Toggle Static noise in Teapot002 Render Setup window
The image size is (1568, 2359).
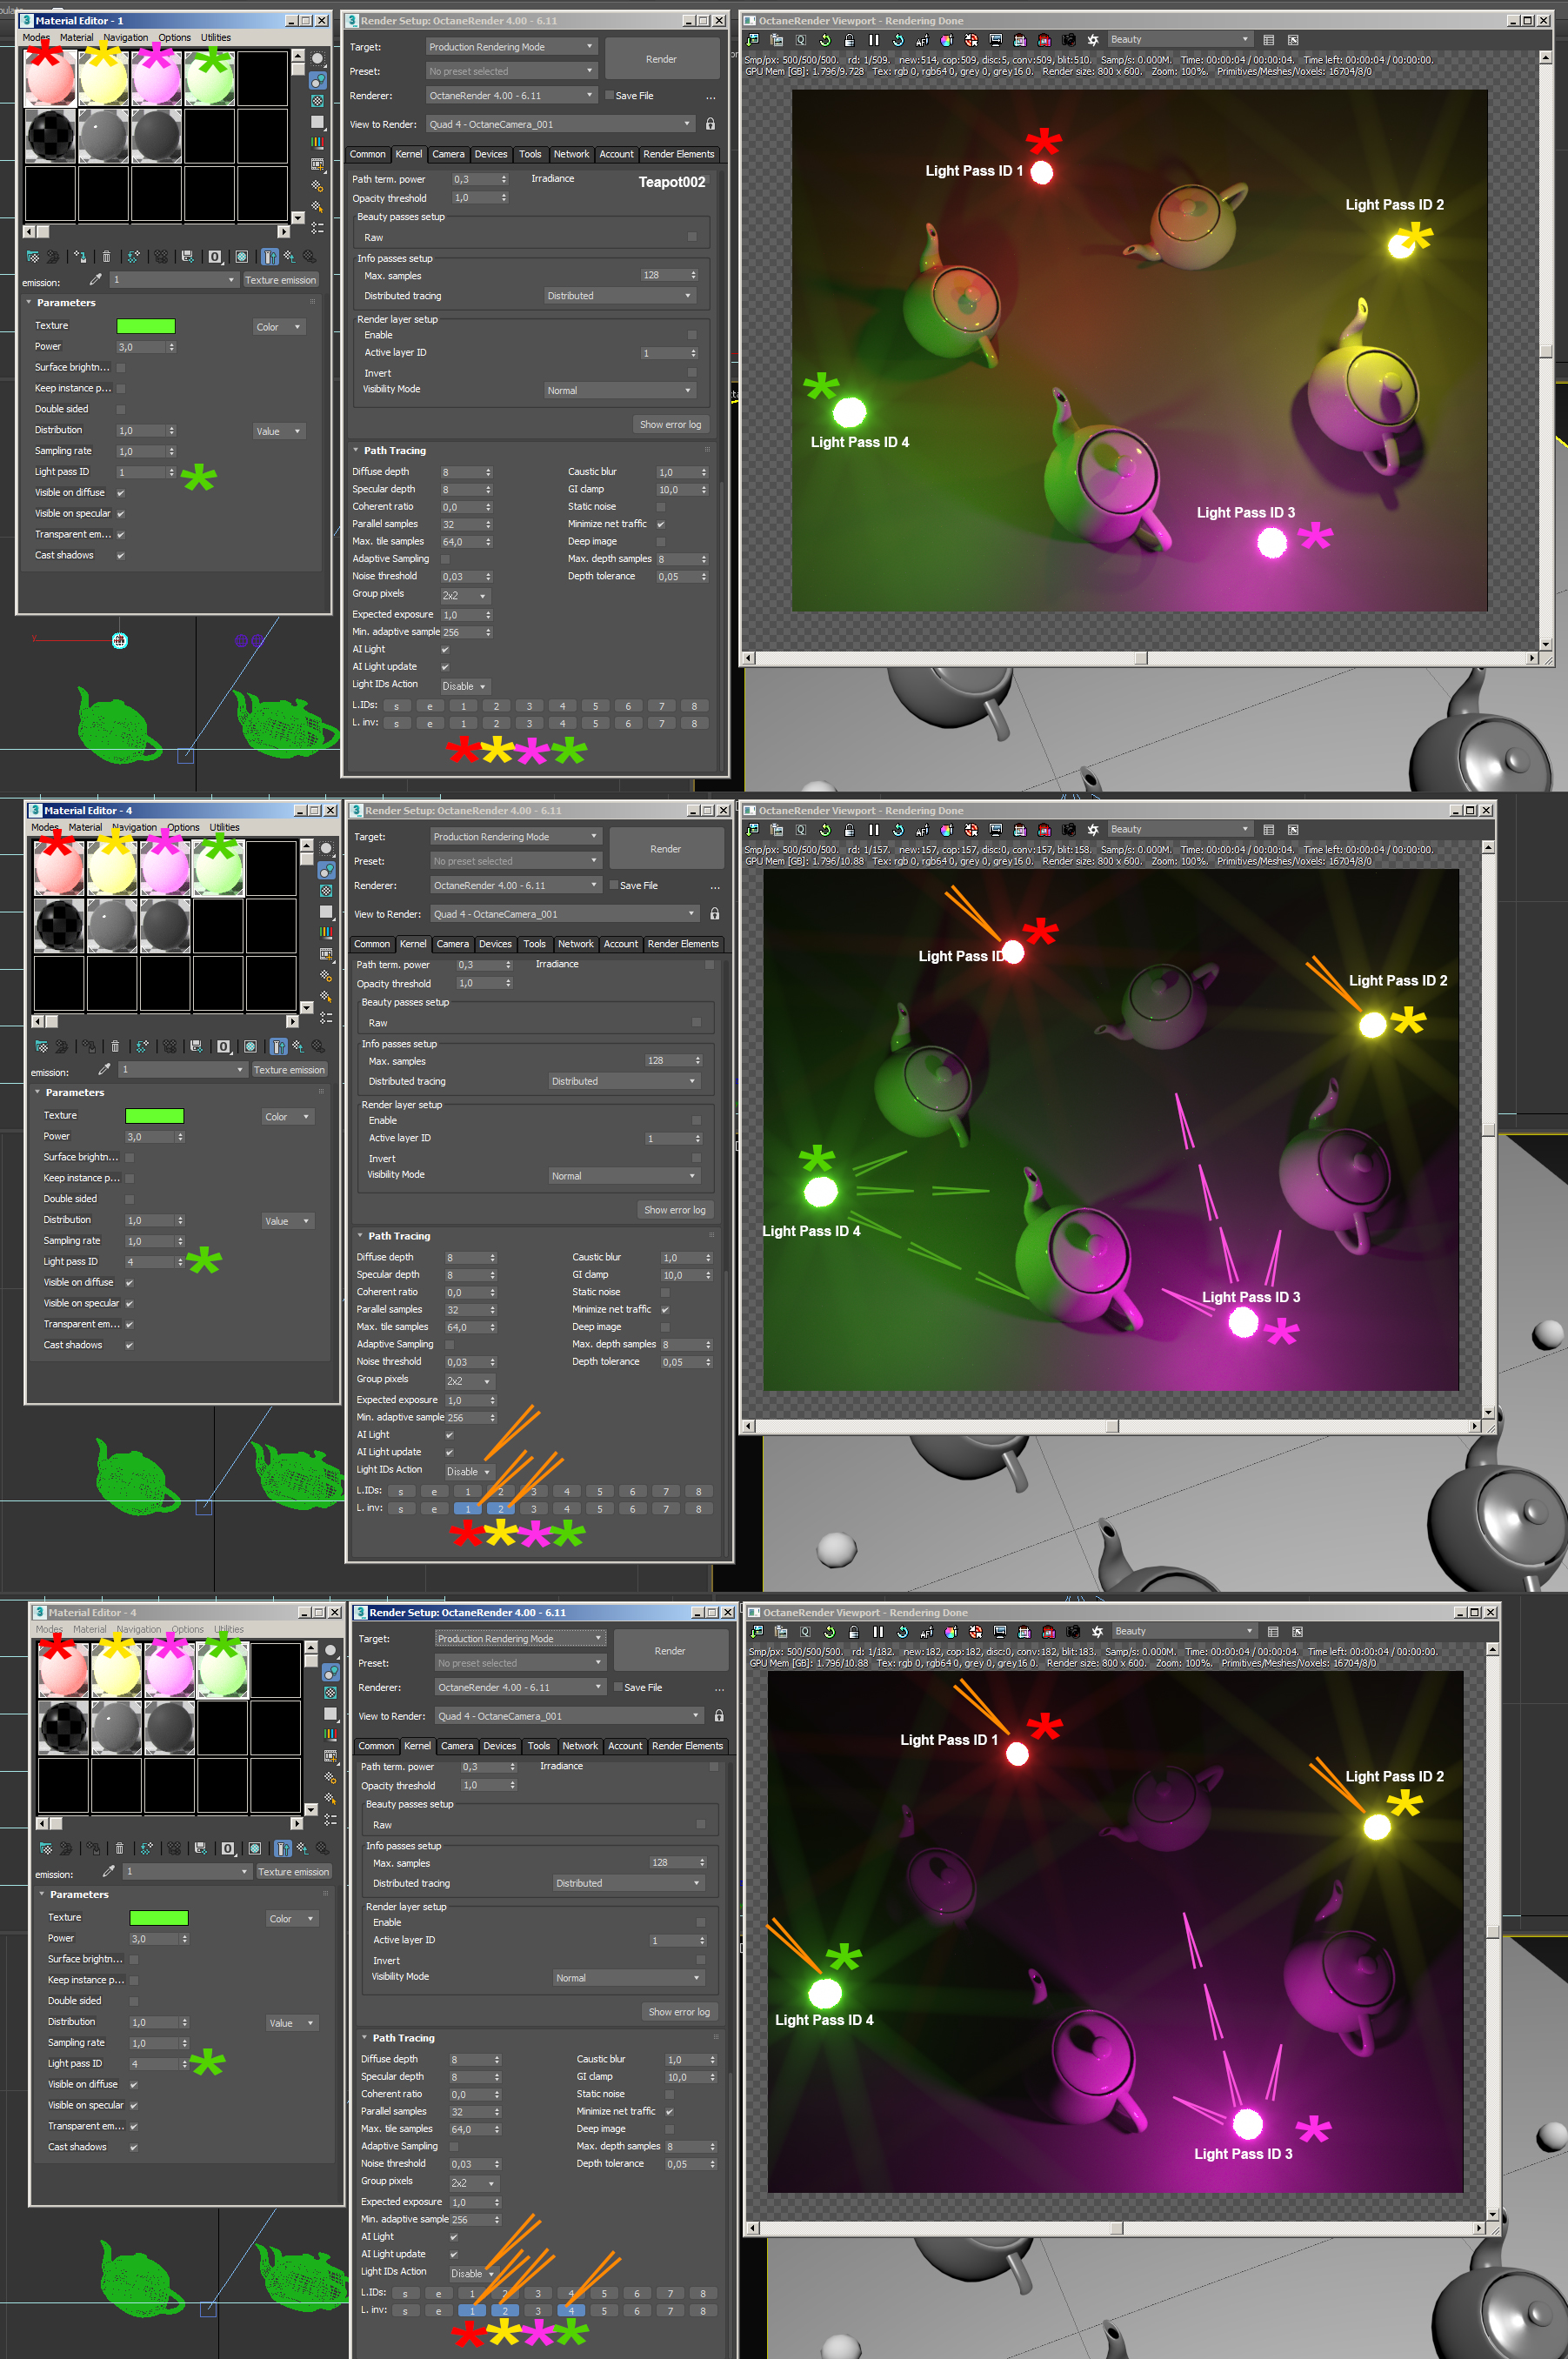tap(661, 507)
